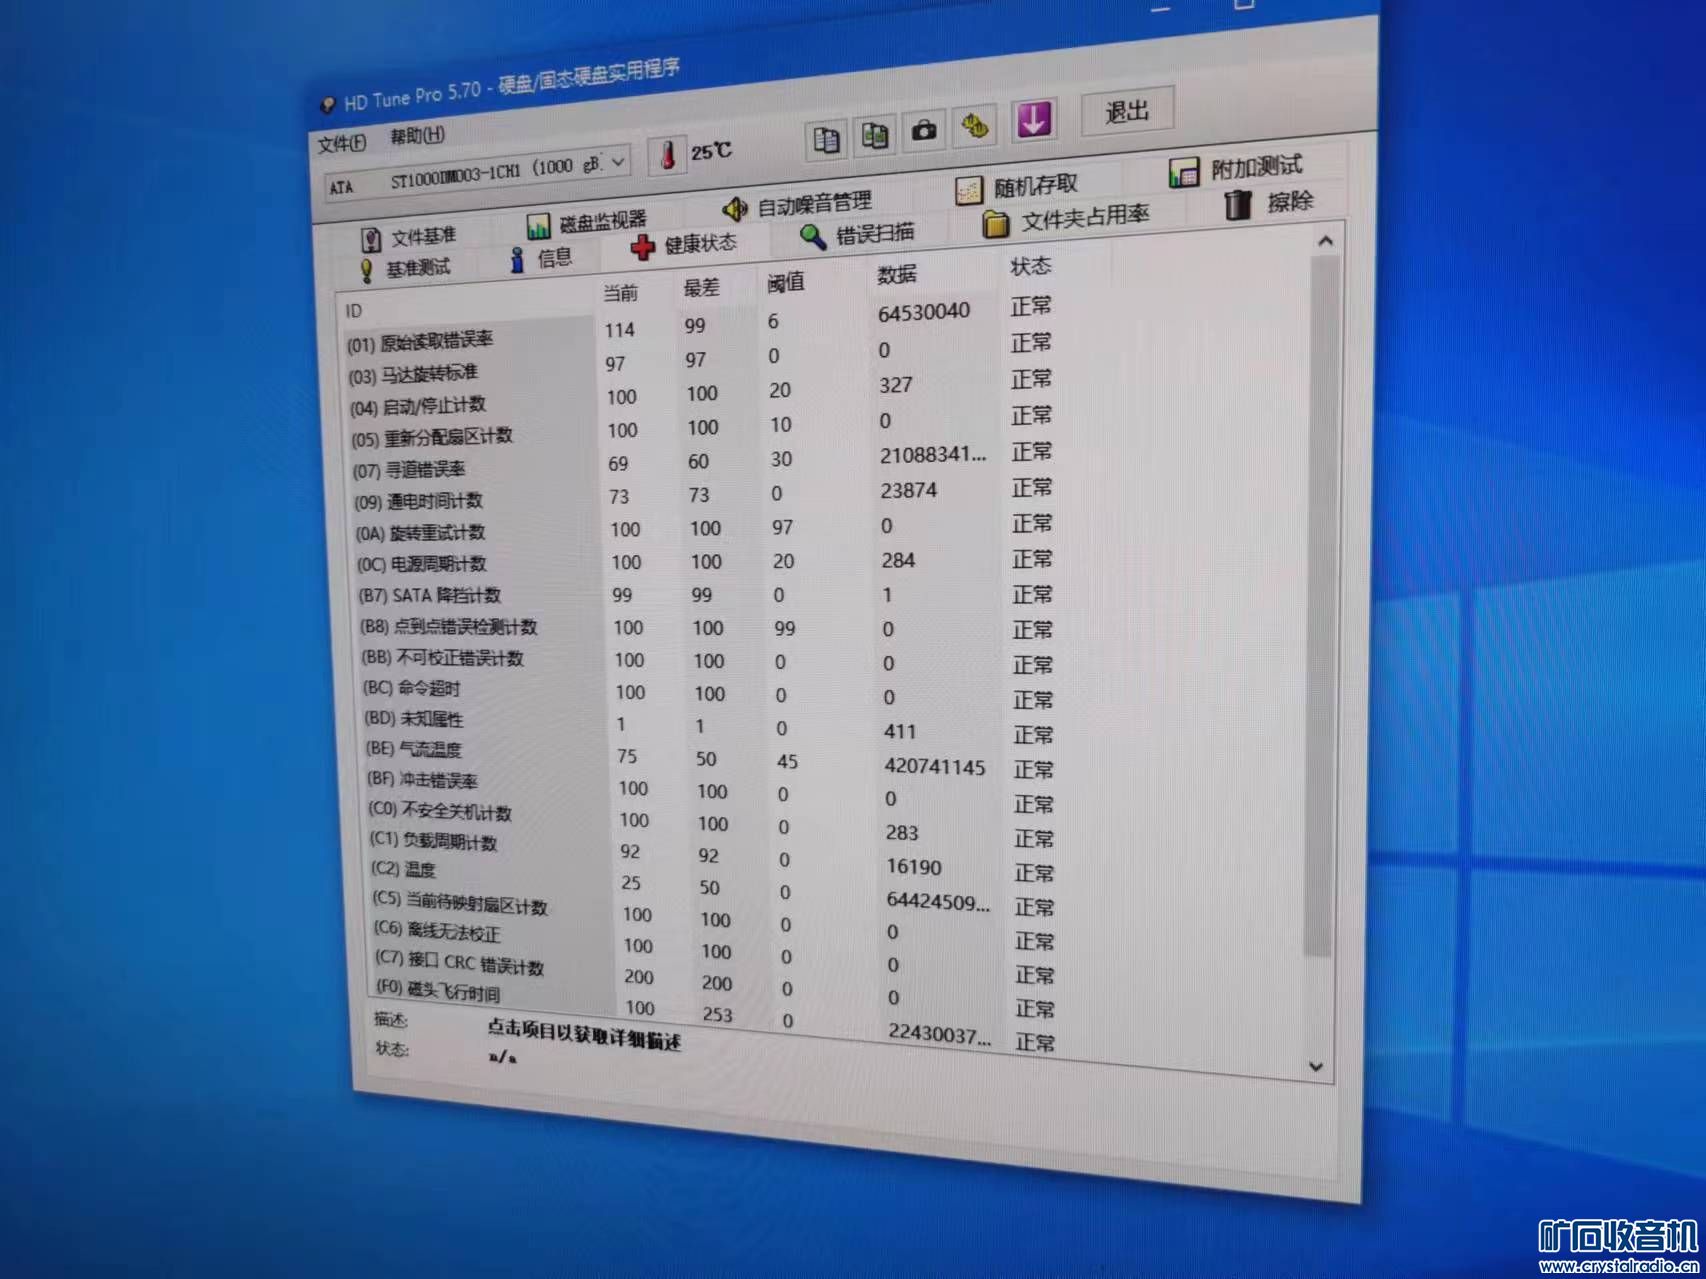Select the (C2) 温度 row

(x=715, y=885)
